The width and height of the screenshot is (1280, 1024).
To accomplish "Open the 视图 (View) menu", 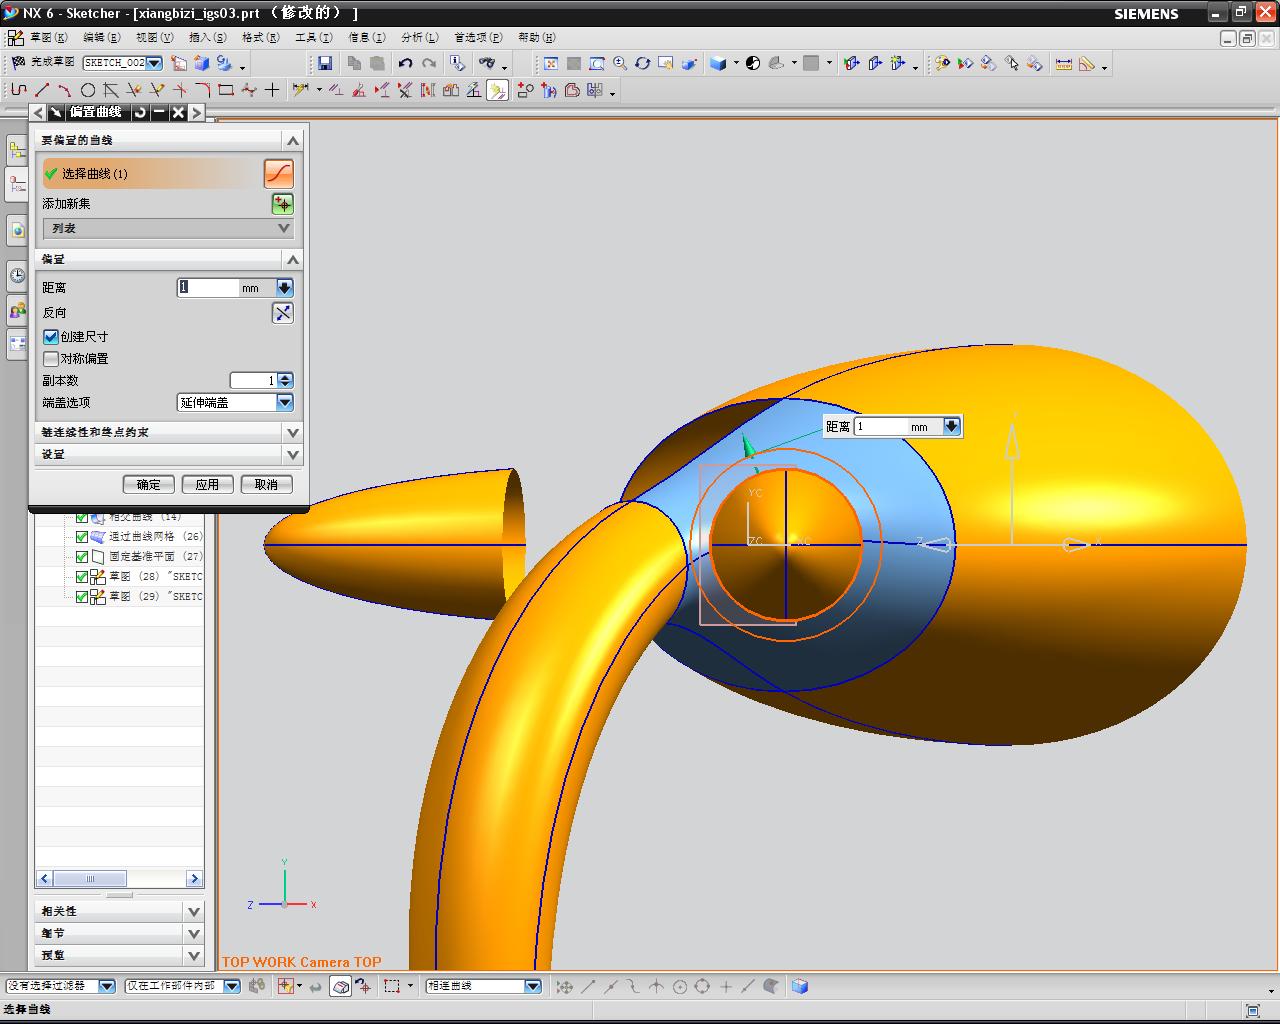I will pos(154,38).
